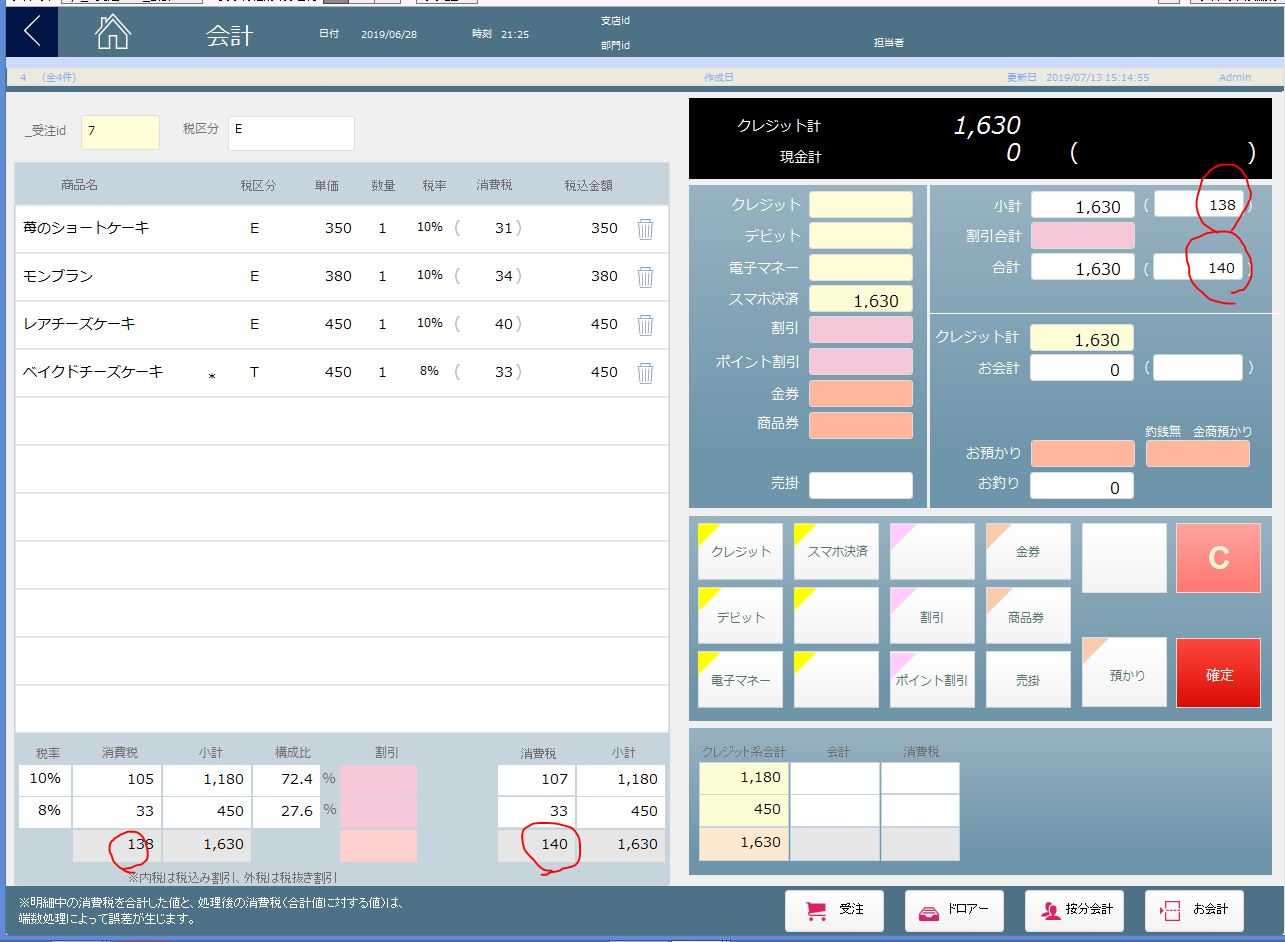1285x942 pixels.
Task: Click the 小計 tax field showing 138
Action: (x=1199, y=205)
